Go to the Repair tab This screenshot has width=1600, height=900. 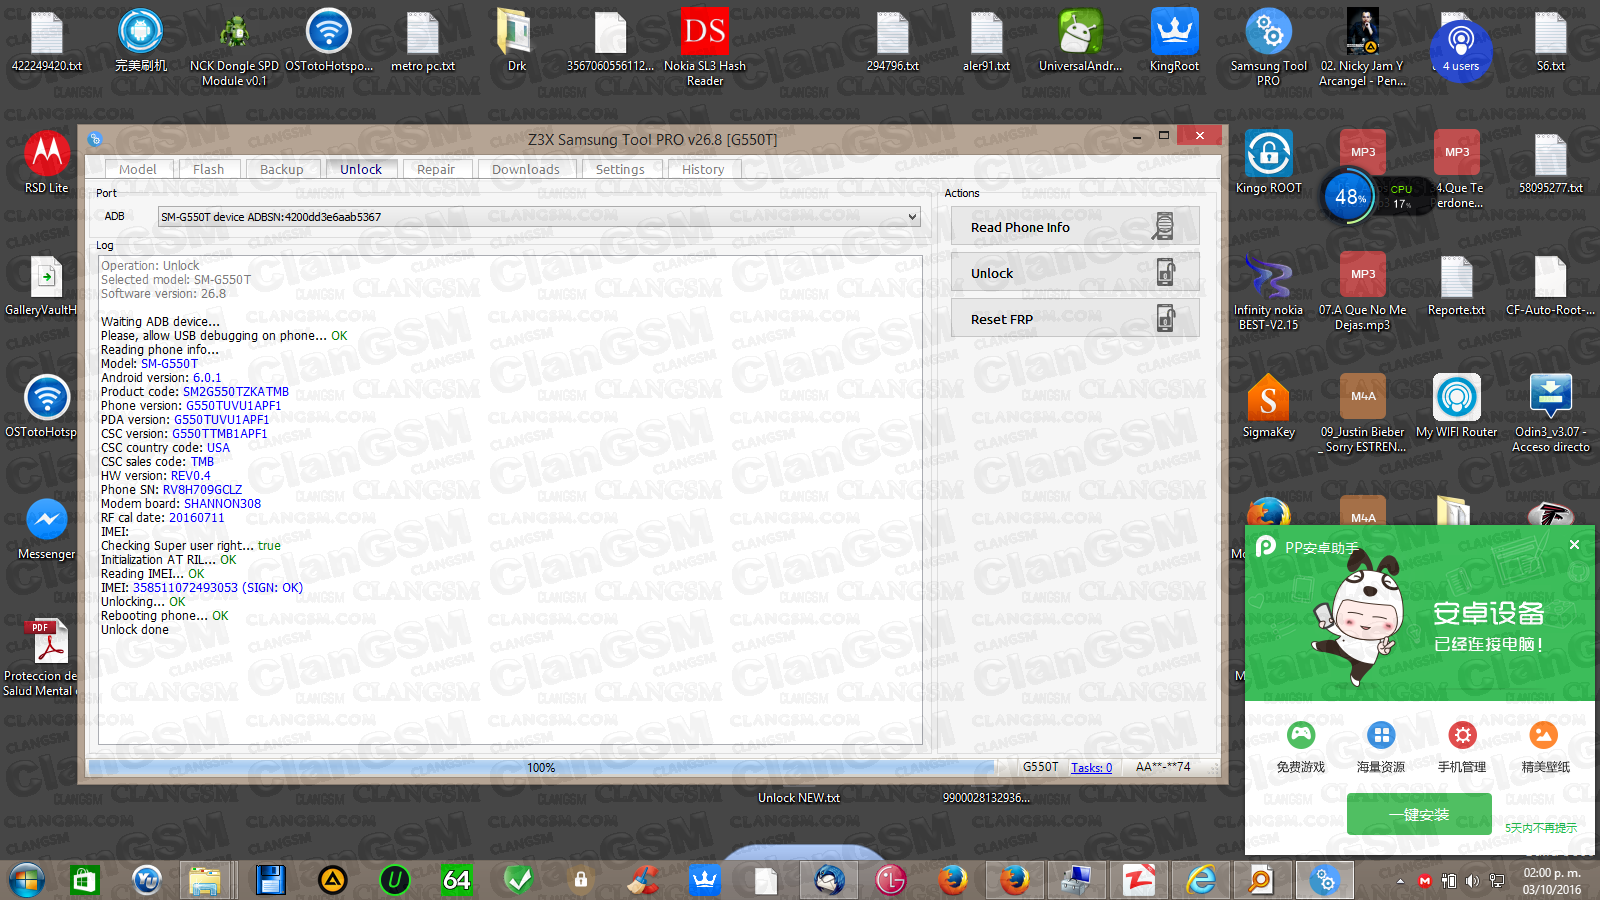click(x=435, y=169)
